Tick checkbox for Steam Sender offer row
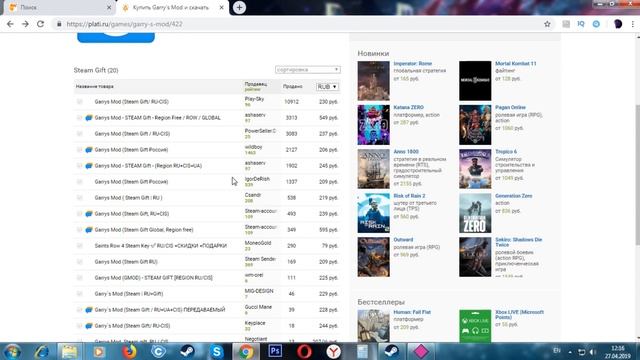Viewport: 640px width, 360px height. [80, 262]
